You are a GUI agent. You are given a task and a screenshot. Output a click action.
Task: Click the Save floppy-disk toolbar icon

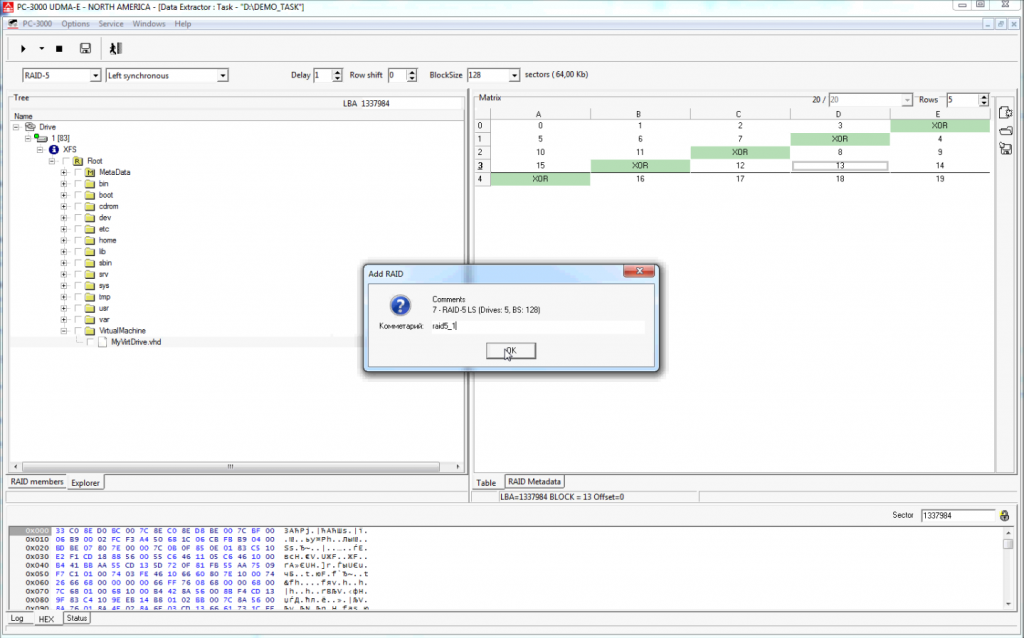point(85,48)
